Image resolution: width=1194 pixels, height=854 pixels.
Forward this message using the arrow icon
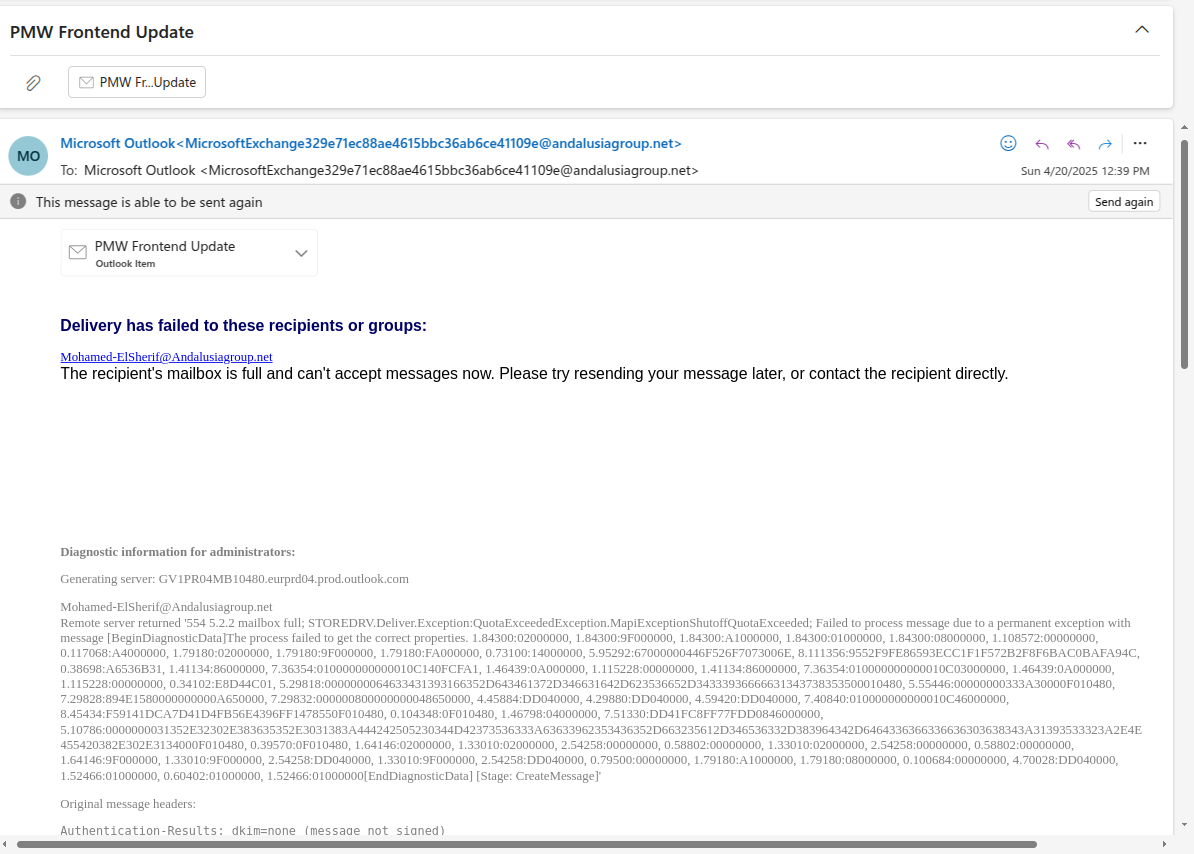pos(1105,143)
